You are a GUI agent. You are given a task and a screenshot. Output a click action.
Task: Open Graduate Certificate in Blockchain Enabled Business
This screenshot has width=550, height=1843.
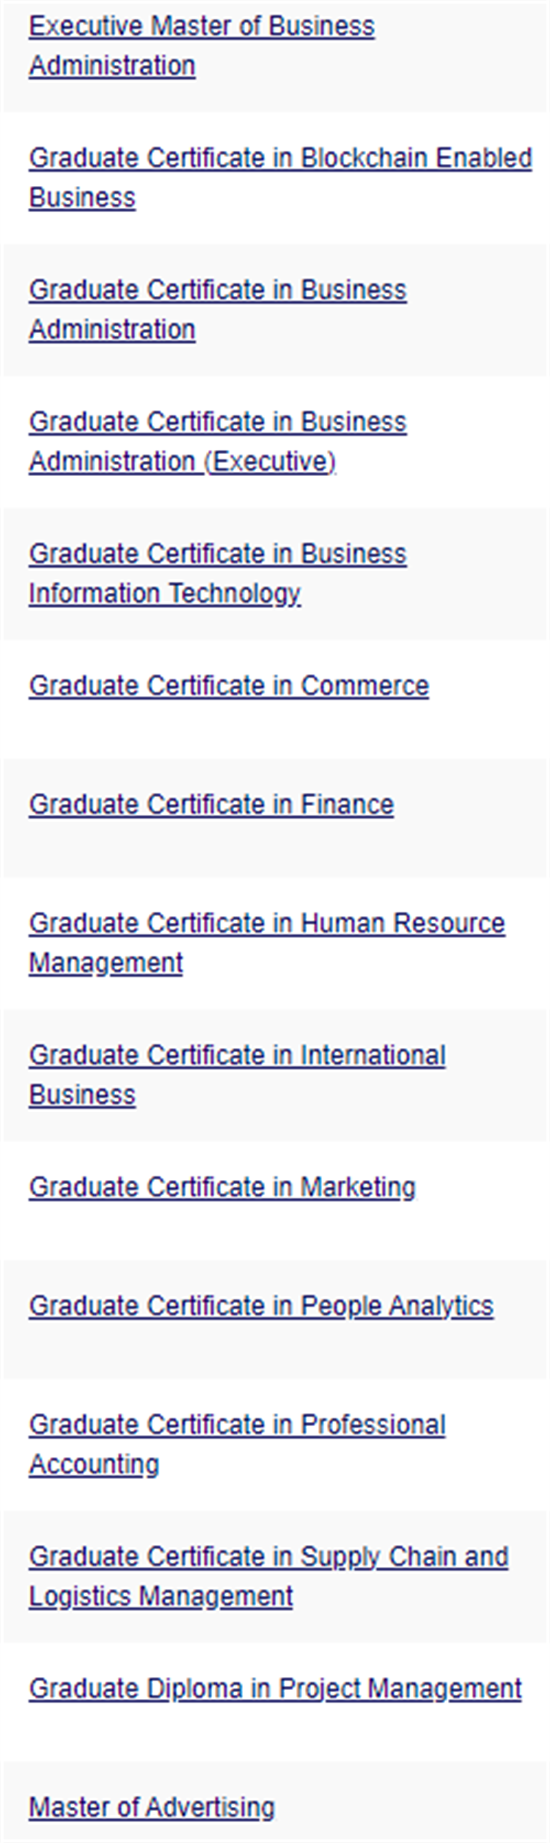(280, 177)
